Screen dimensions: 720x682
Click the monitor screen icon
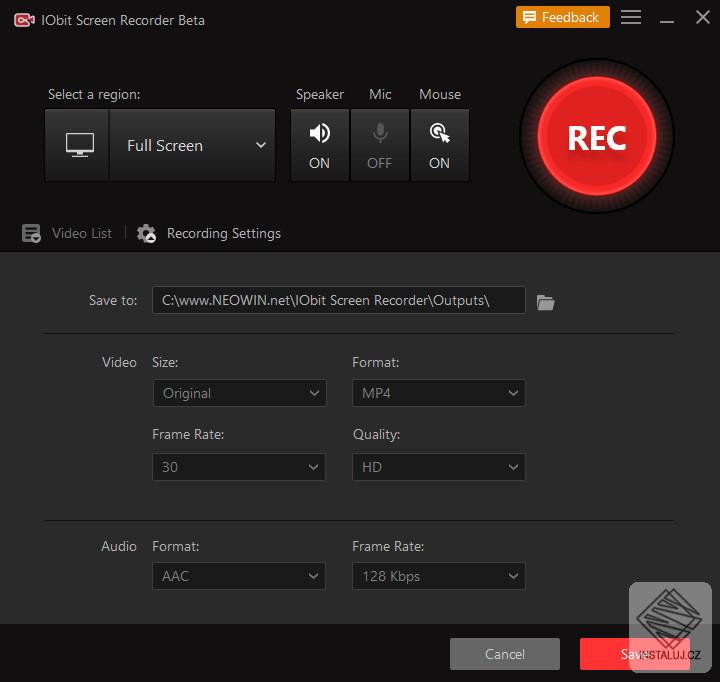[x=80, y=145]
